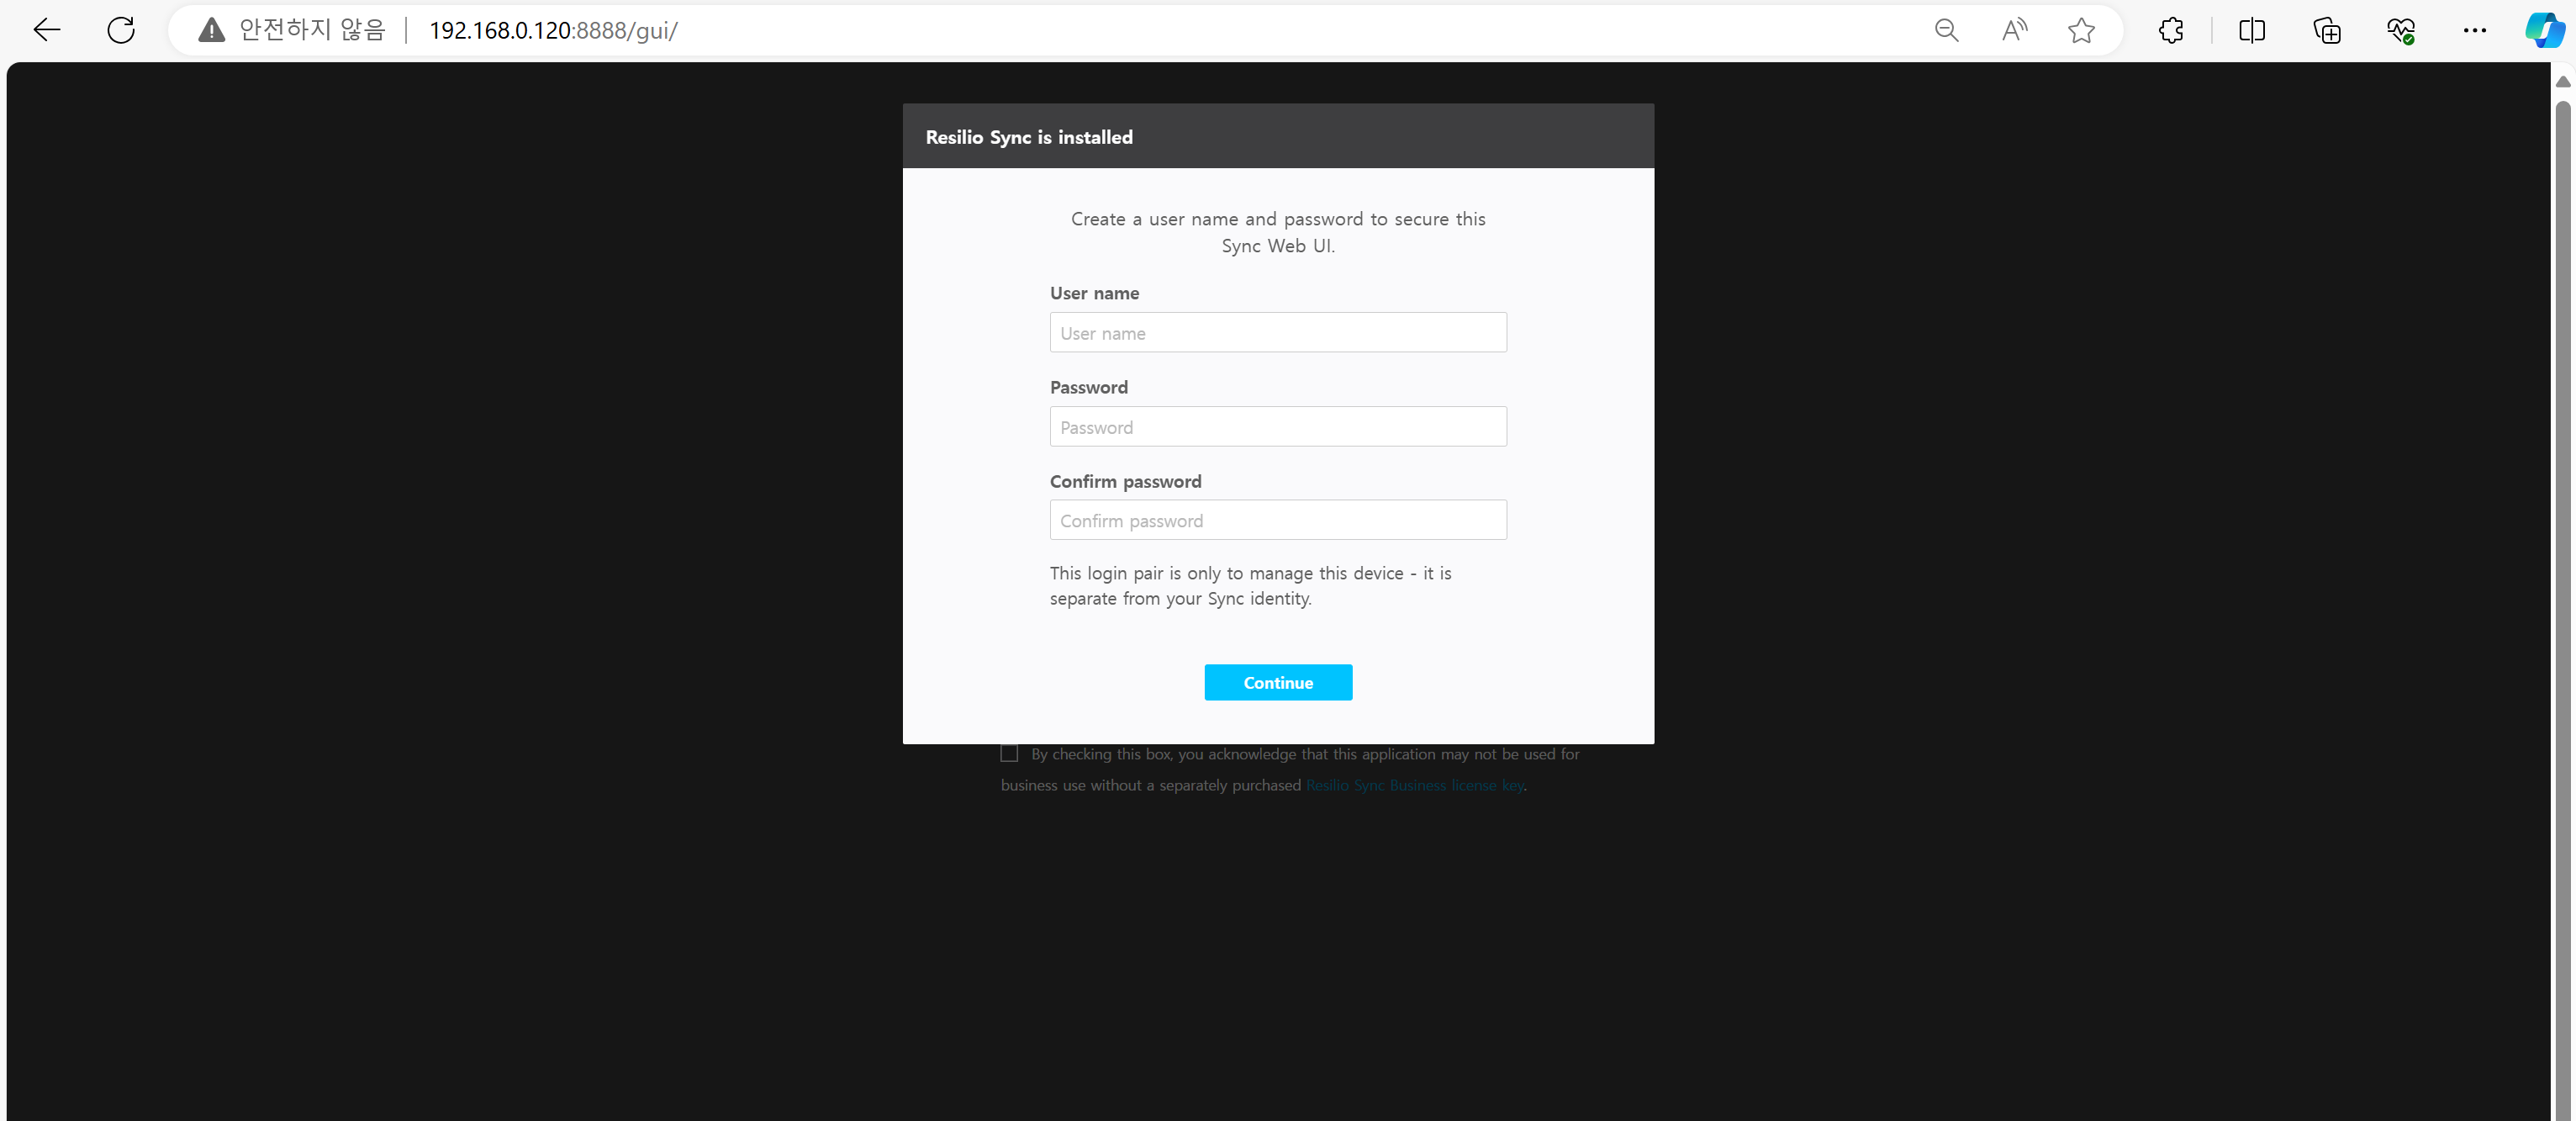Enable the business use acknowledgment checkbox
2576x1121 pixels.
[1009, 753]
